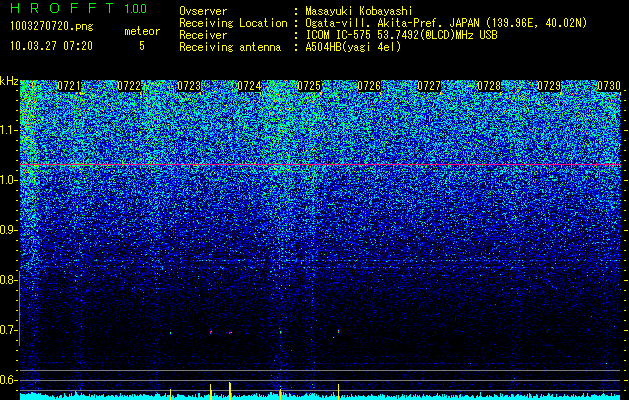Click the 0723 time label
Viewport: 629px width, 400px height.
tap(189, 86)
